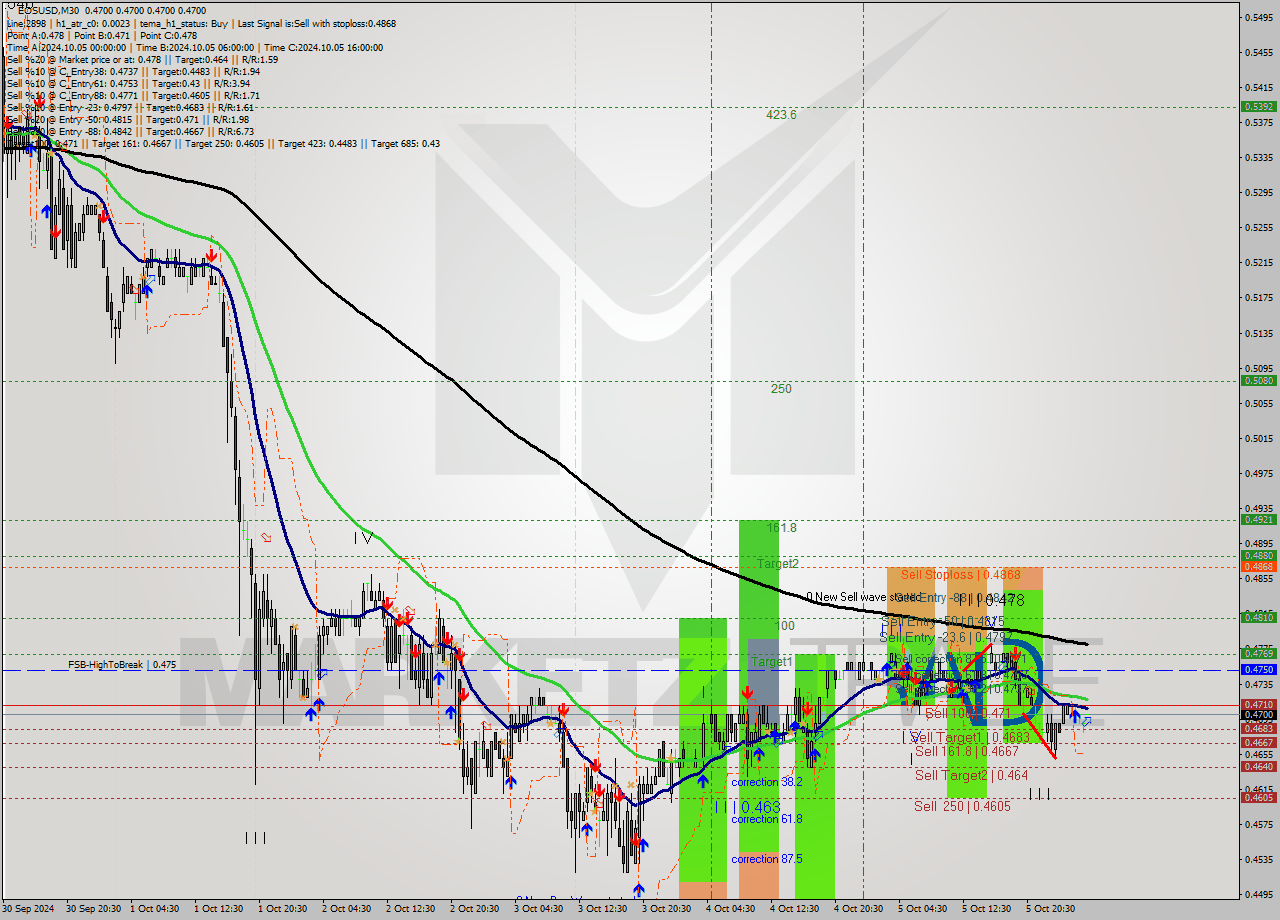
Task: Click the '4 Oct 20:30' time axis label
Action: point(859,909)
